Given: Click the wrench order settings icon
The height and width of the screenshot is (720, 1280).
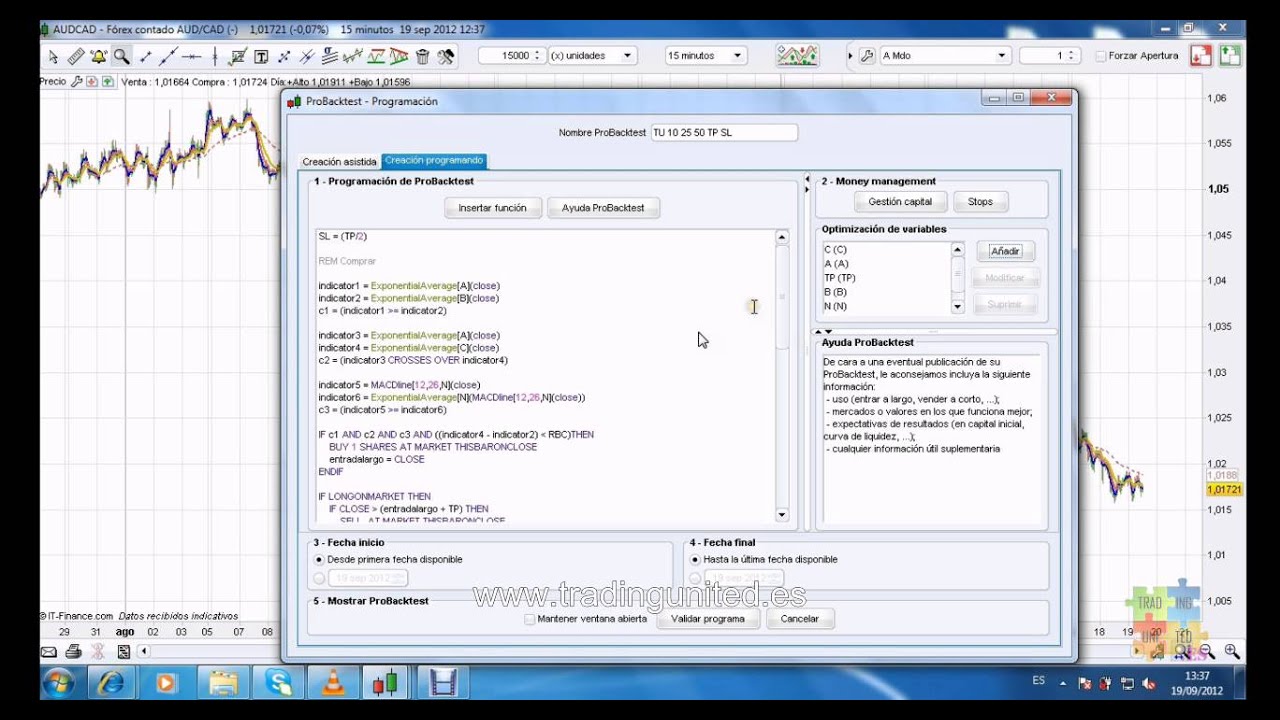Looking at the screenshot, I should [x=867, y=56].
